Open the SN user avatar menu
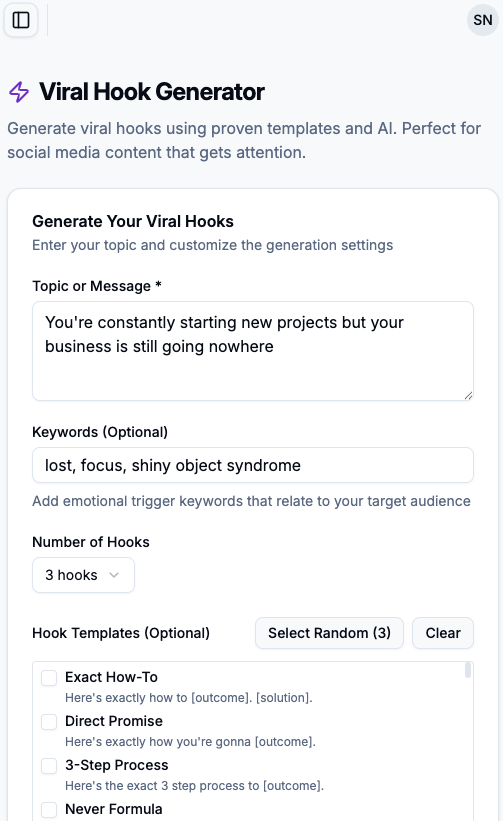The image size is (503, 821). coord(483,20)
